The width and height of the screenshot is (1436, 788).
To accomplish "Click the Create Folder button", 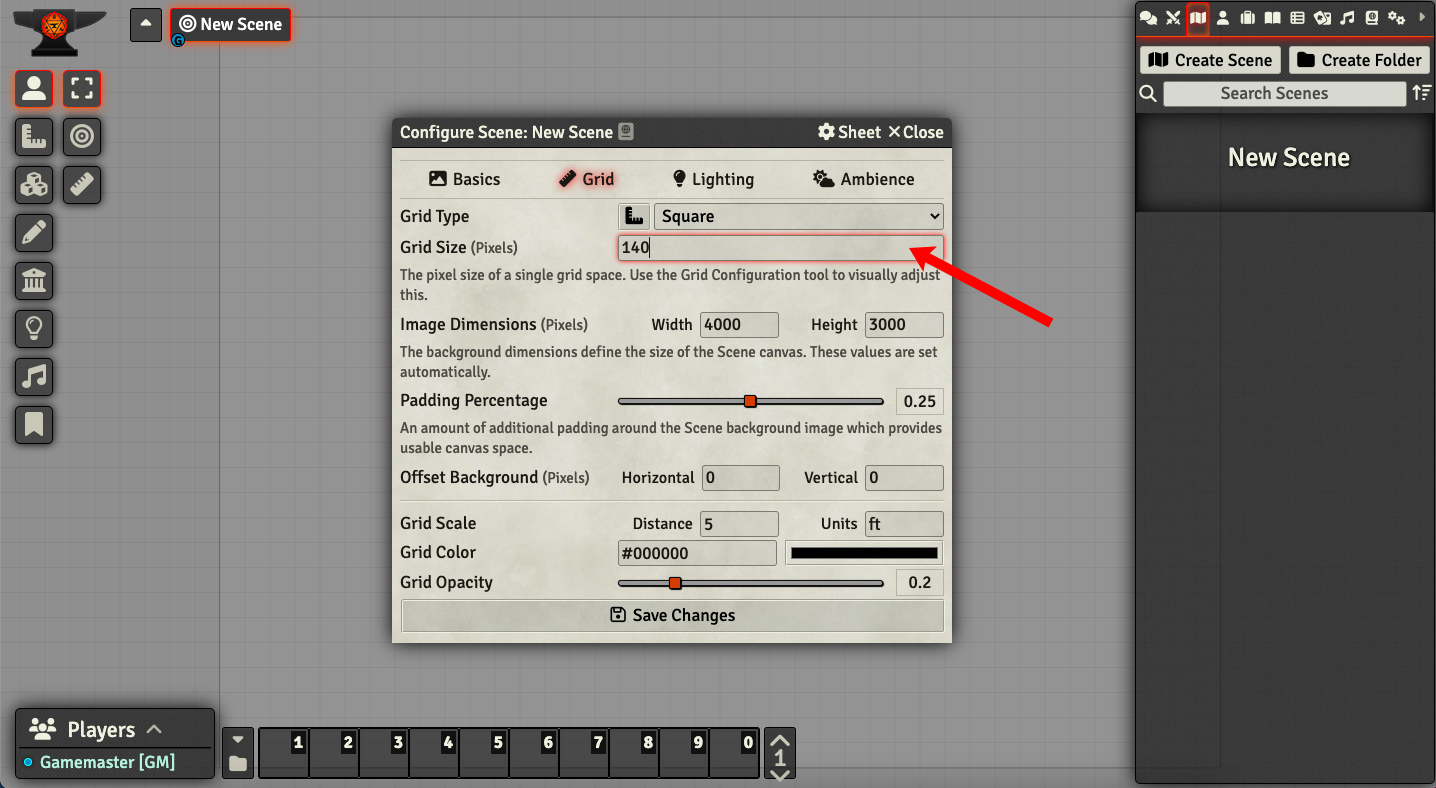I will pos(1359,60).
